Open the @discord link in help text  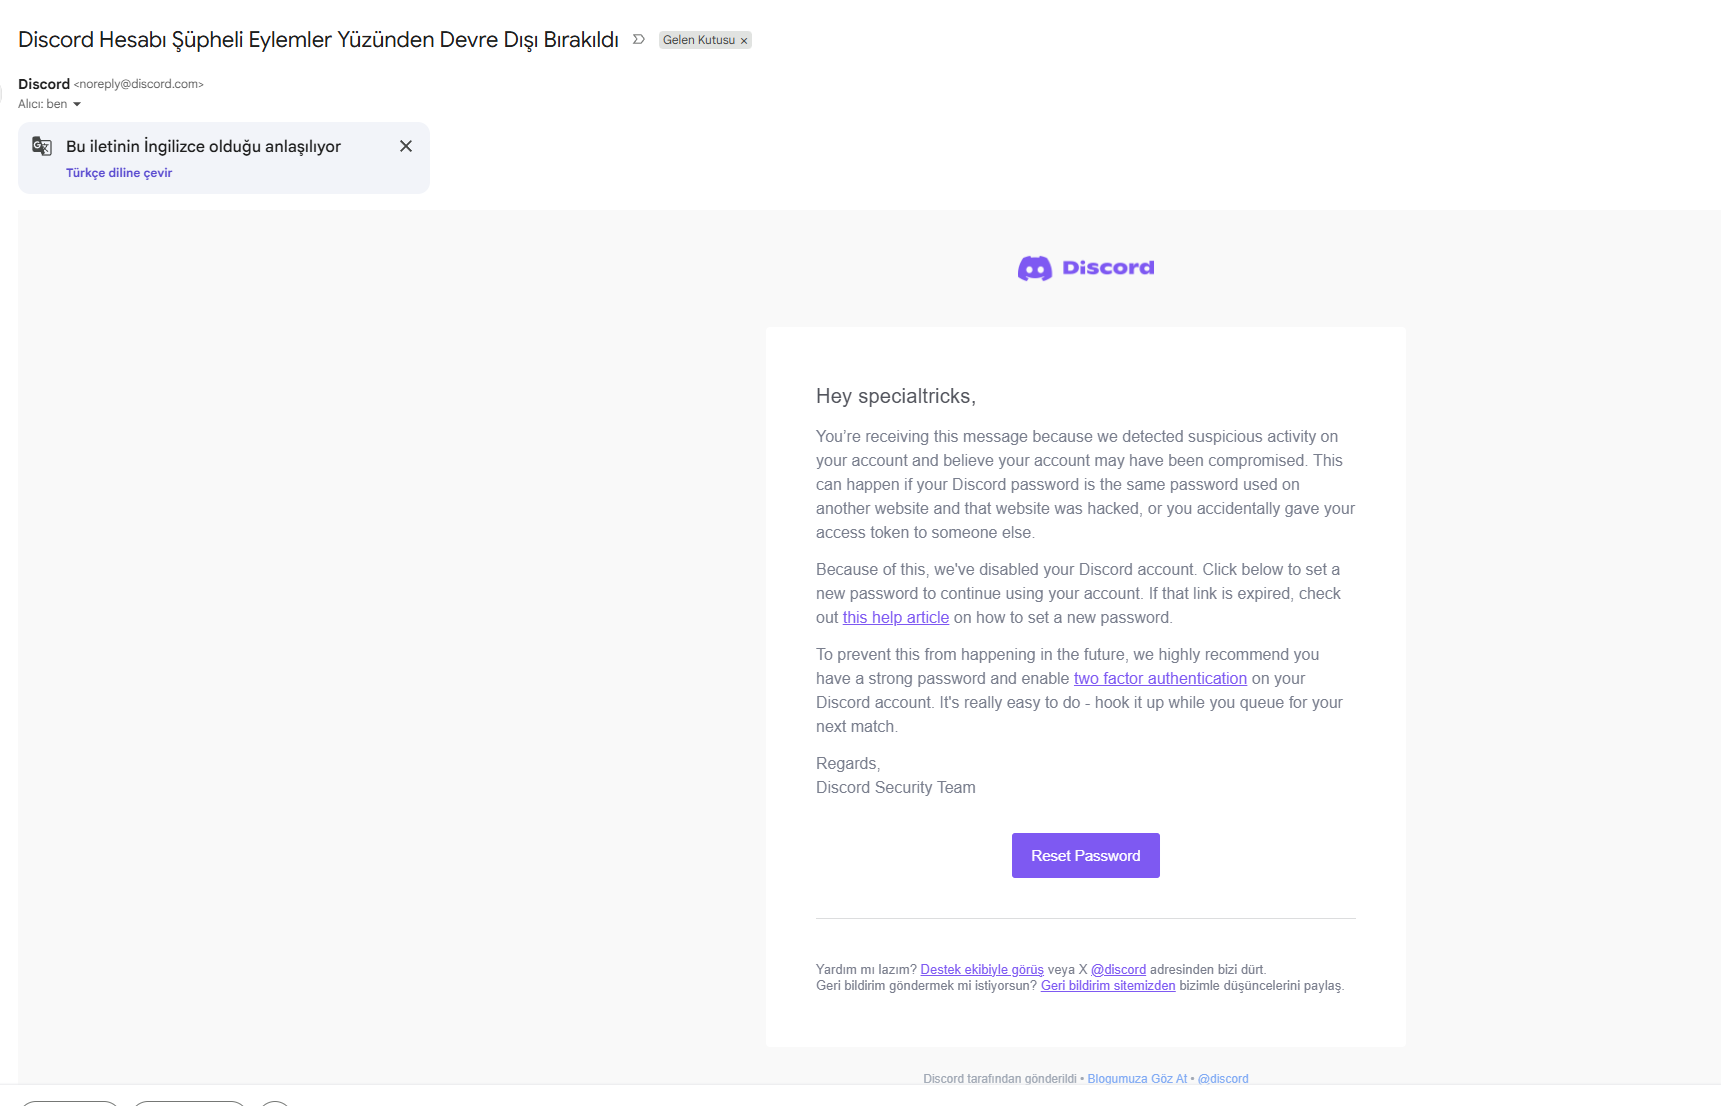(1118, 970)
